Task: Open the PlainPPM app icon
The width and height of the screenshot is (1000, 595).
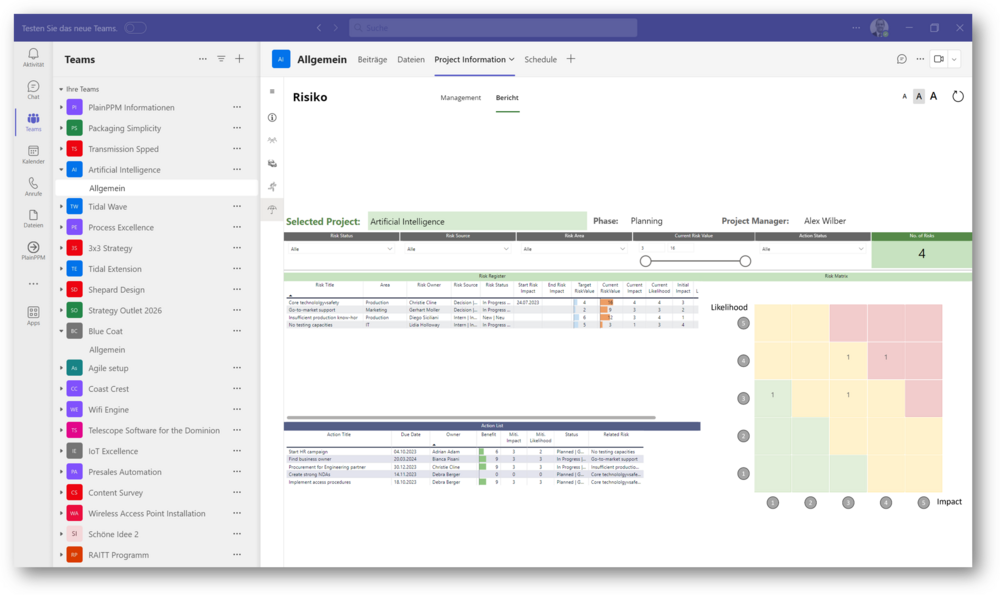Action: point(33,250)
